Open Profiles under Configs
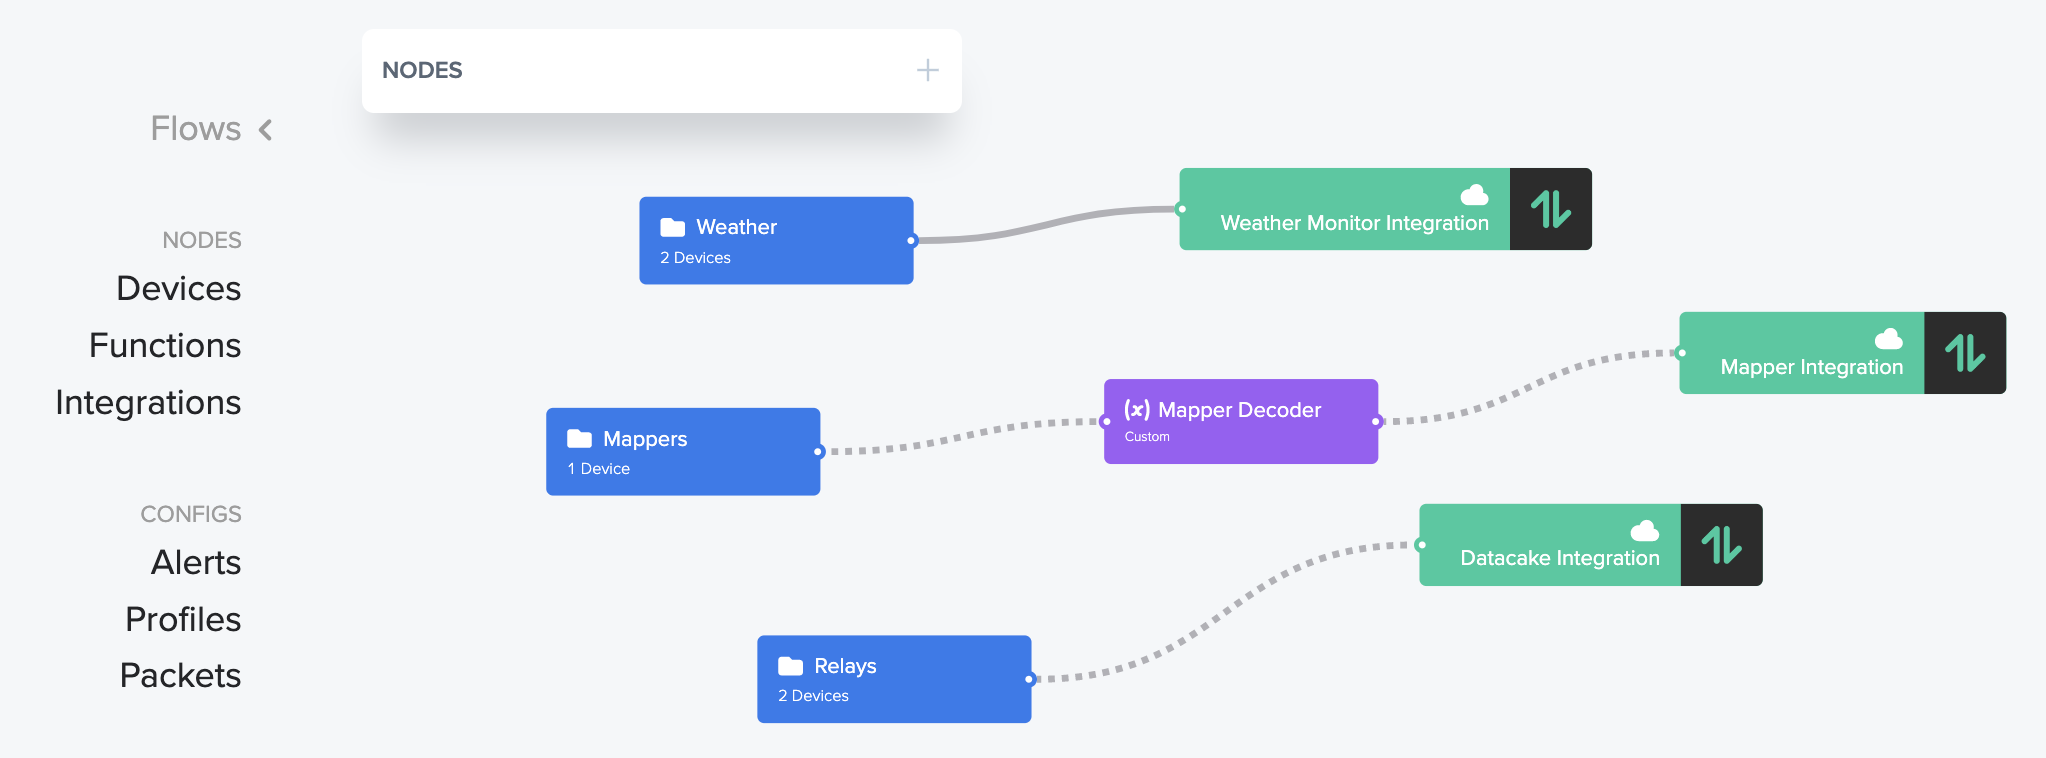The height and width of the screenshot is (758, 2046). click(x=183, y=619)
